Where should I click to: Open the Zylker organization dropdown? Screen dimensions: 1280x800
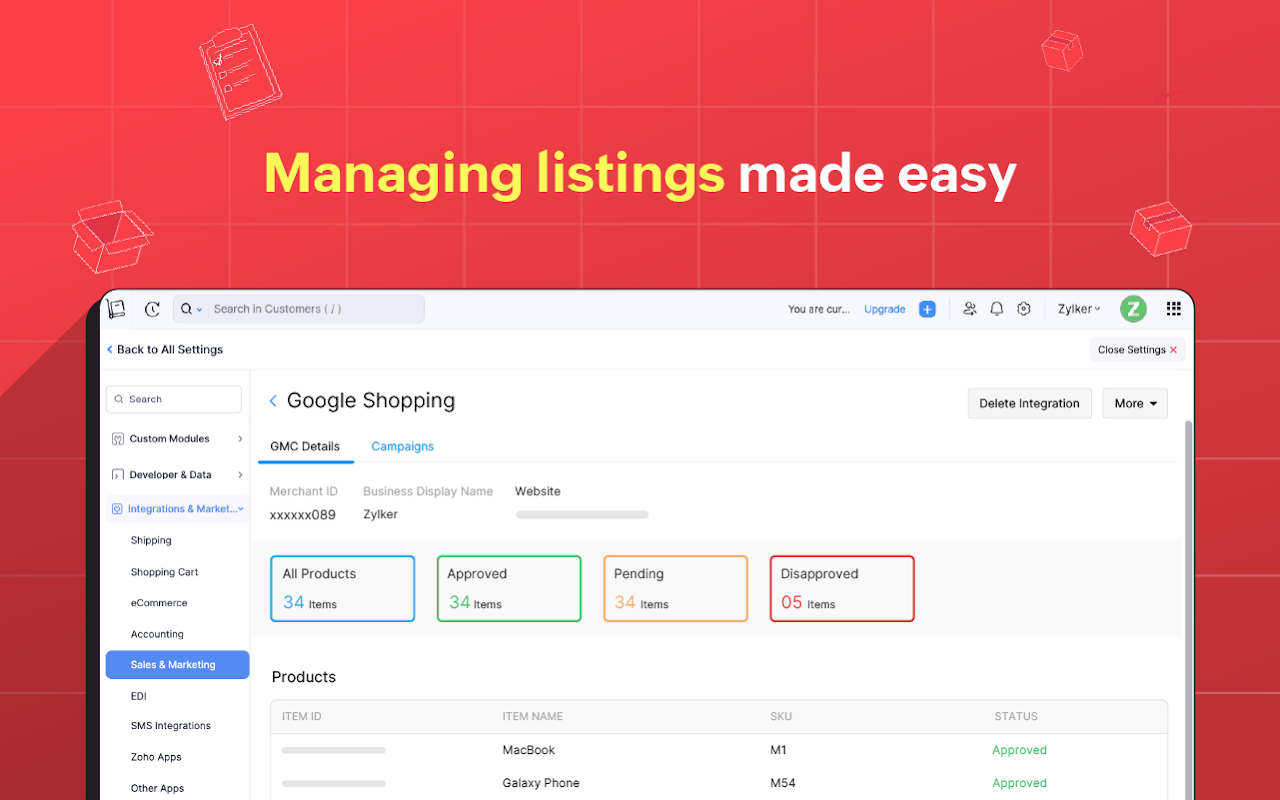click(1079, 309)
